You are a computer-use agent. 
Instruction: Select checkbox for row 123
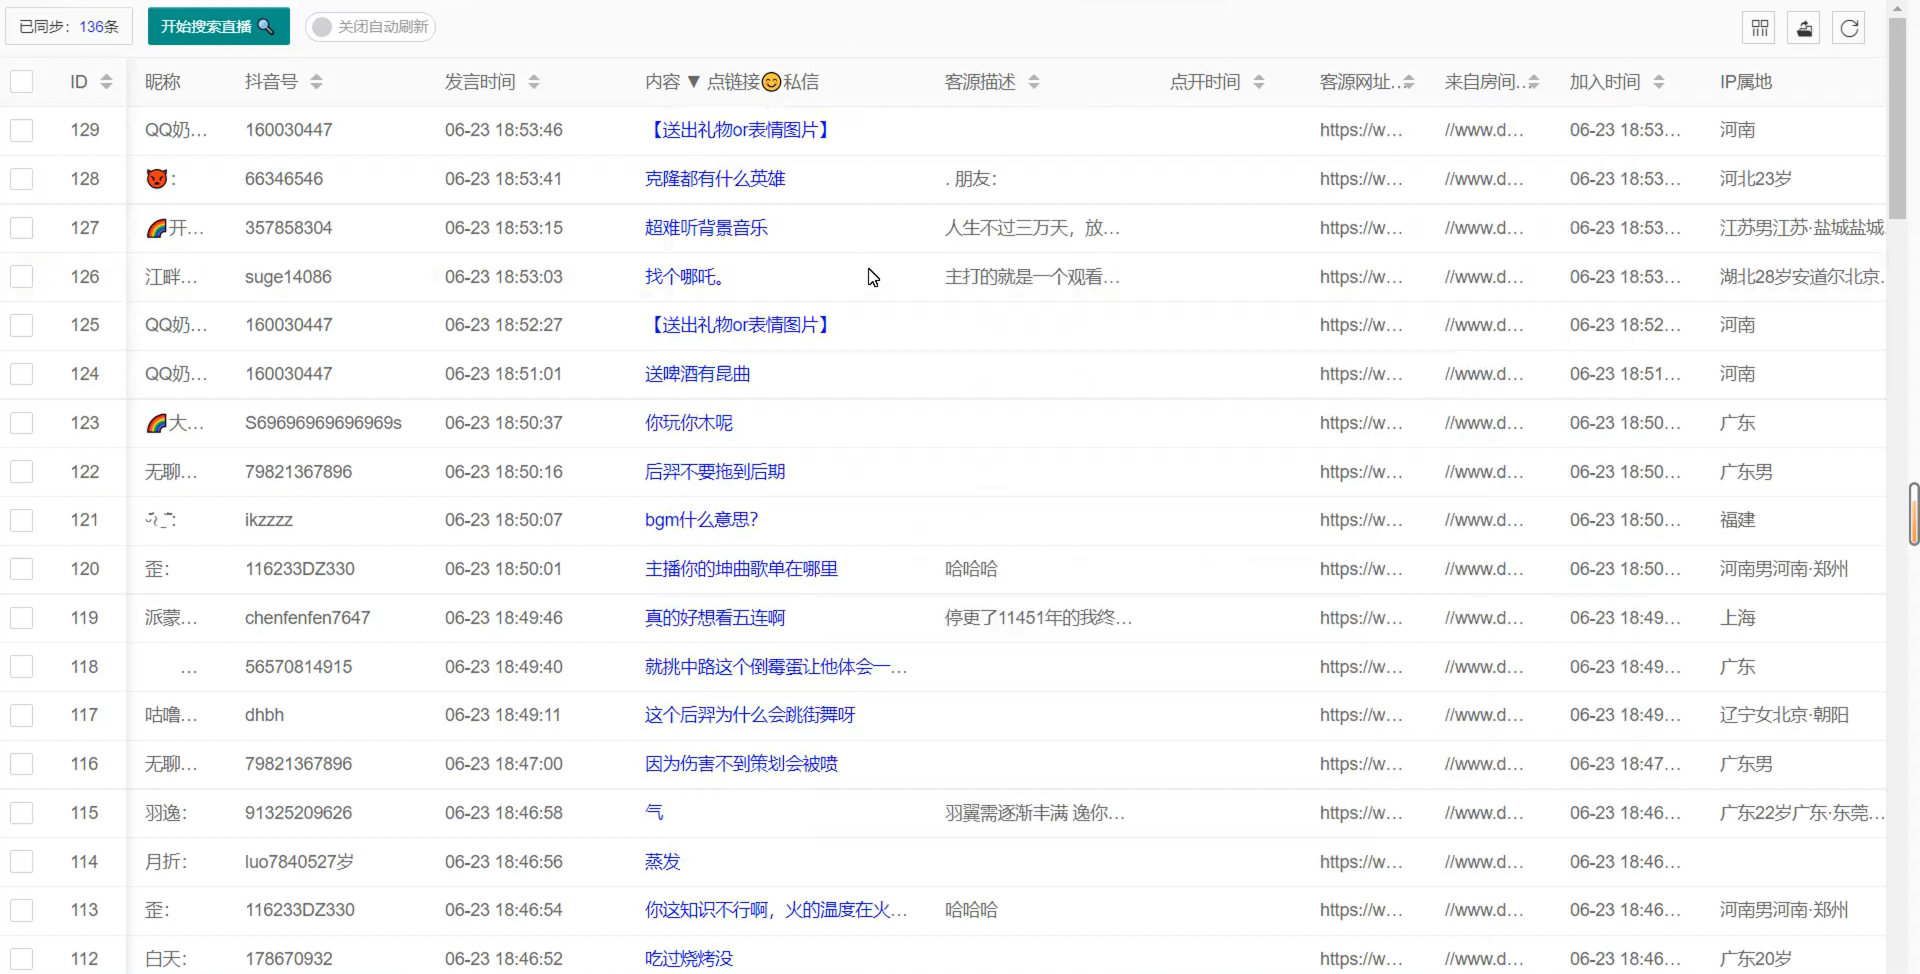pos(22,423)
